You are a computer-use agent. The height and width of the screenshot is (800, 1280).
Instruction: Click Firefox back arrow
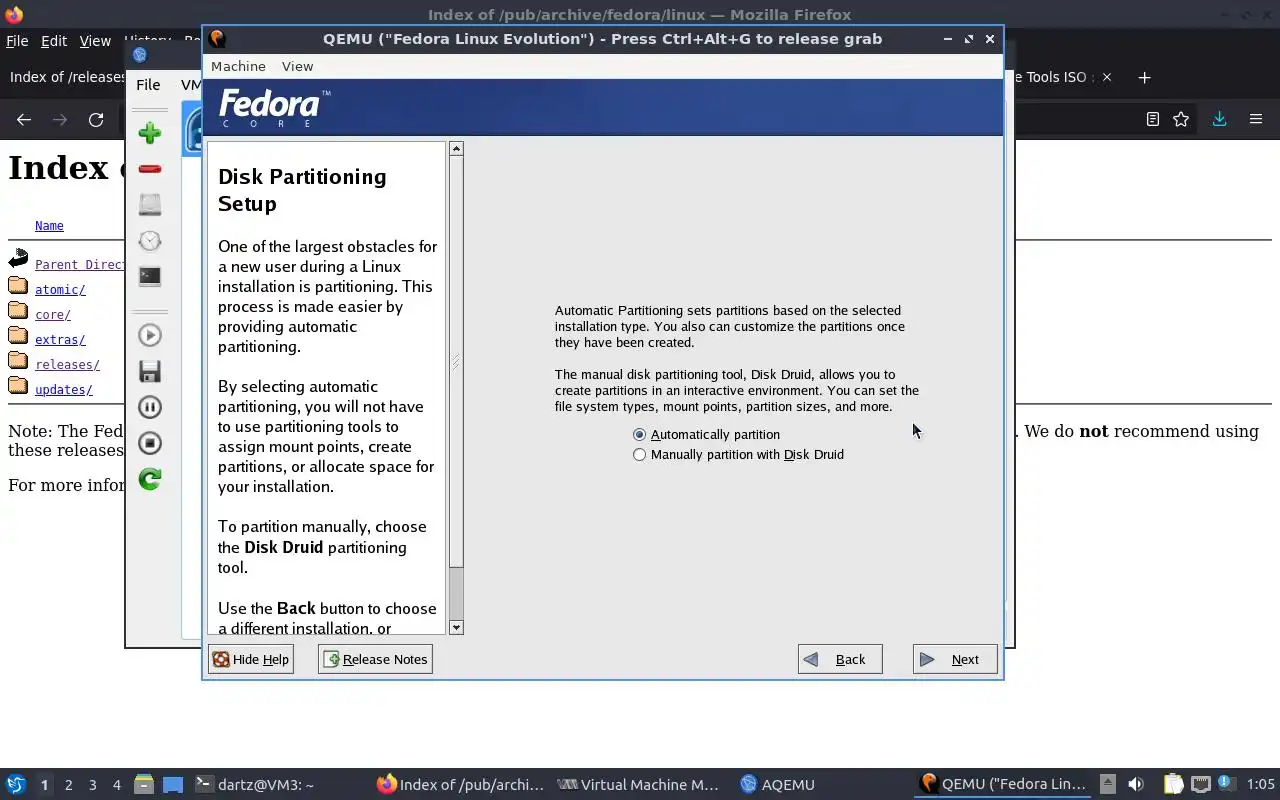(24, 119)
